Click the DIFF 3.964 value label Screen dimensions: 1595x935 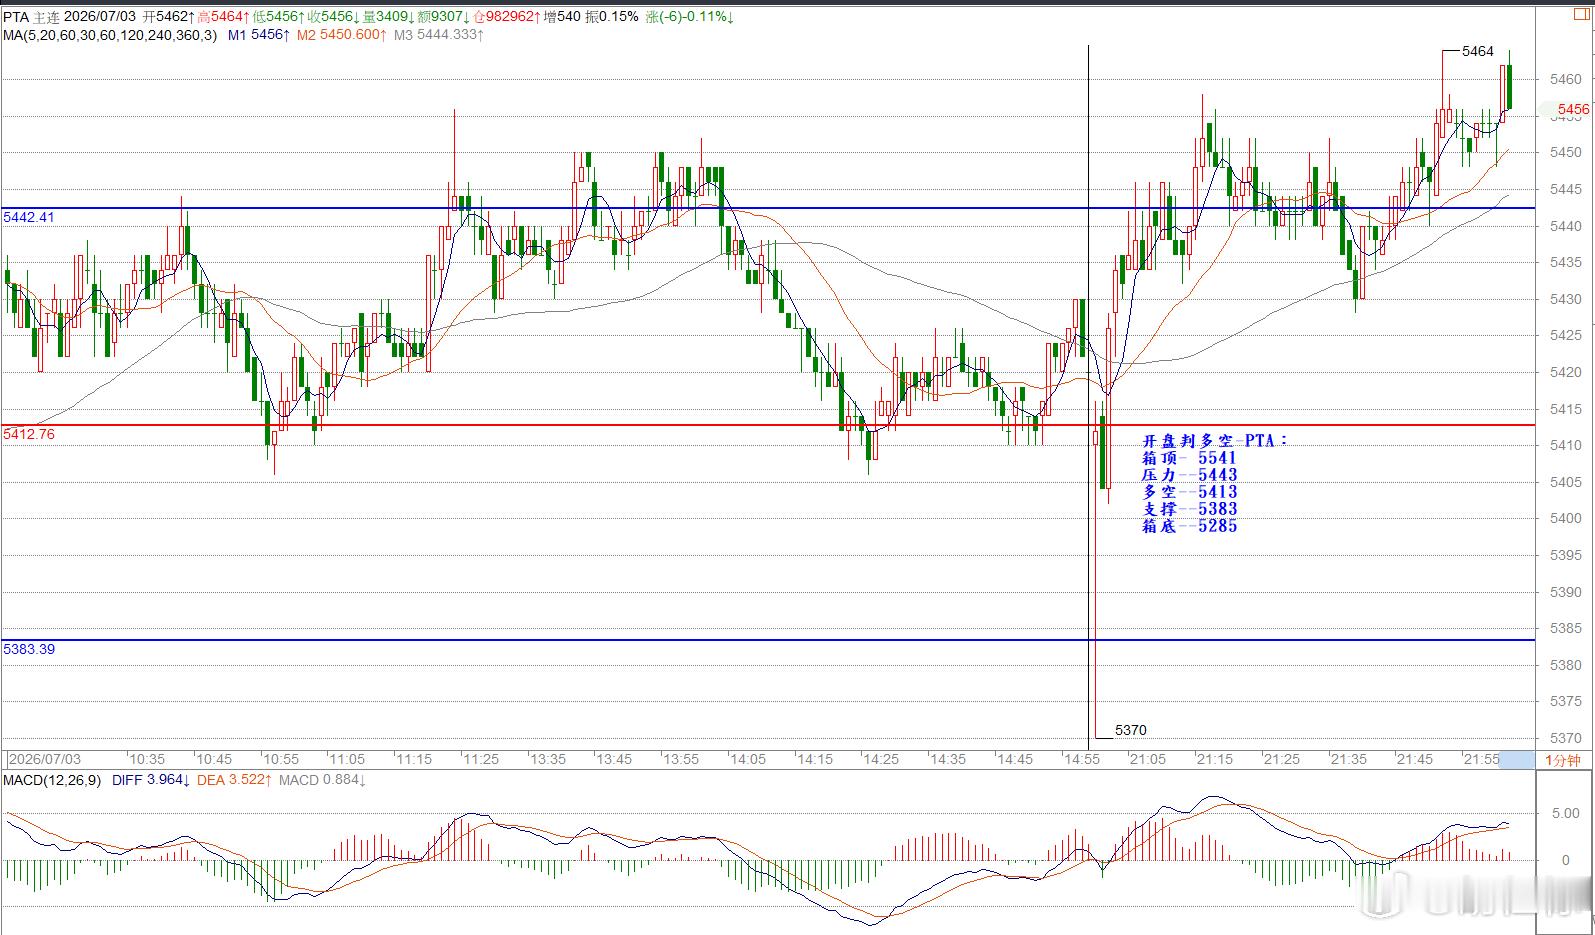(x=151, y=780)
